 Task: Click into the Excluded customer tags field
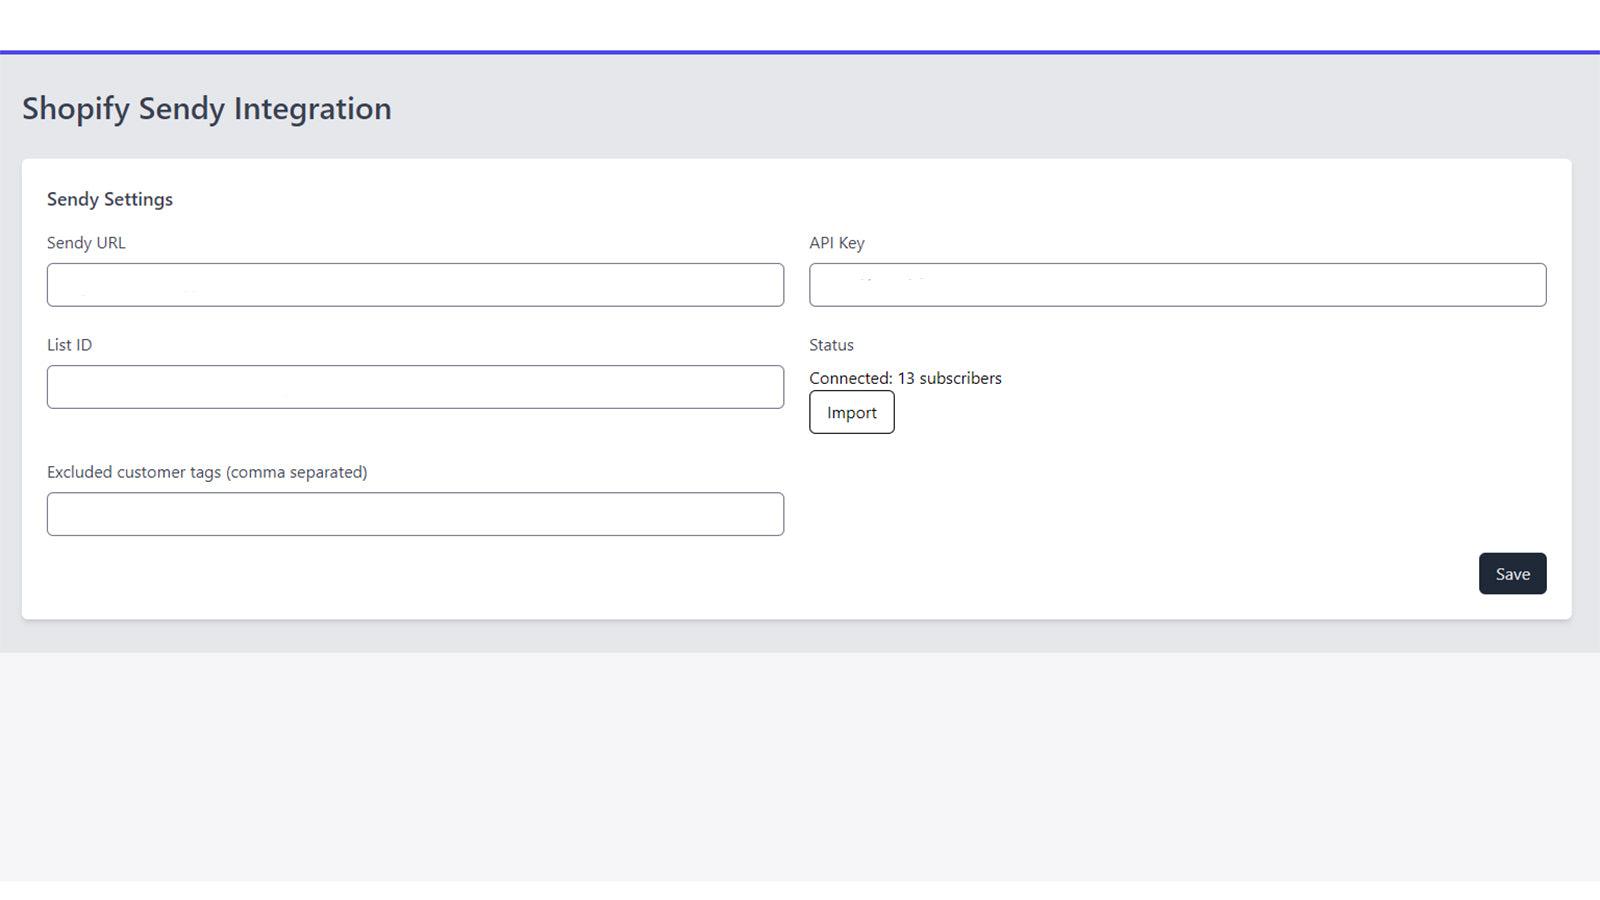(x=415, y=514)
